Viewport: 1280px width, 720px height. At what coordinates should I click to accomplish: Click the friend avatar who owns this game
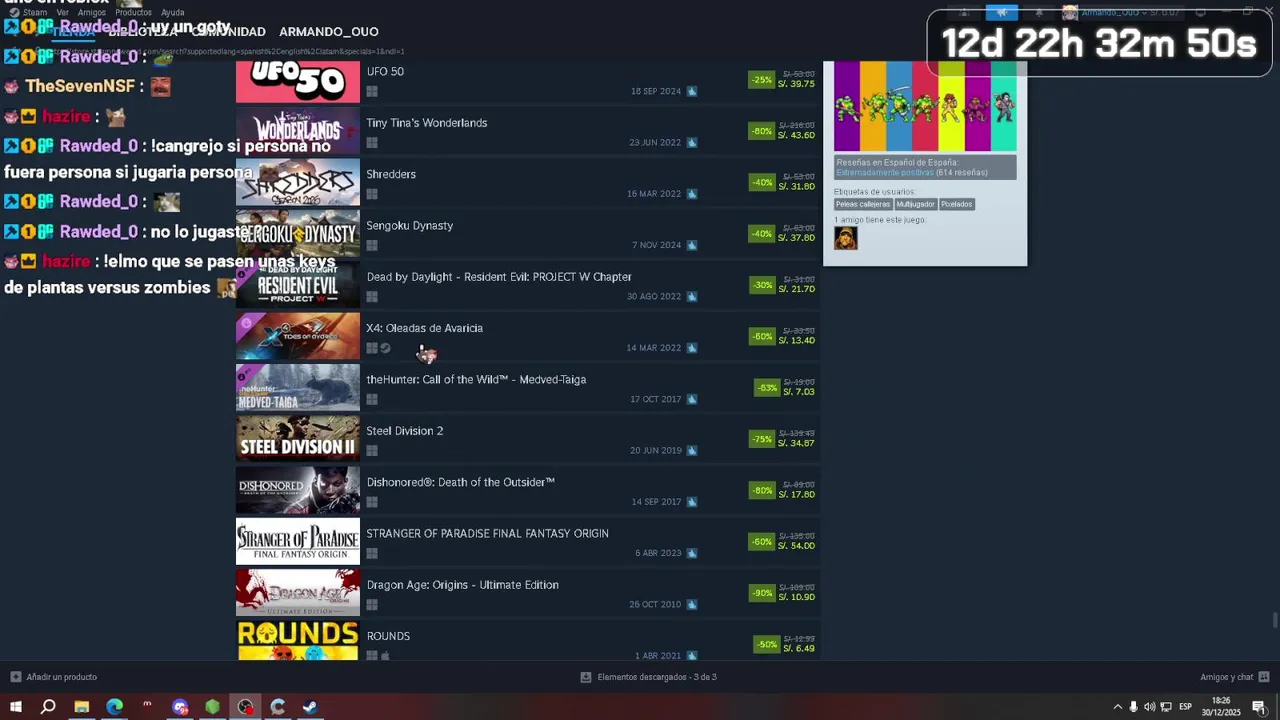(846, 238)
